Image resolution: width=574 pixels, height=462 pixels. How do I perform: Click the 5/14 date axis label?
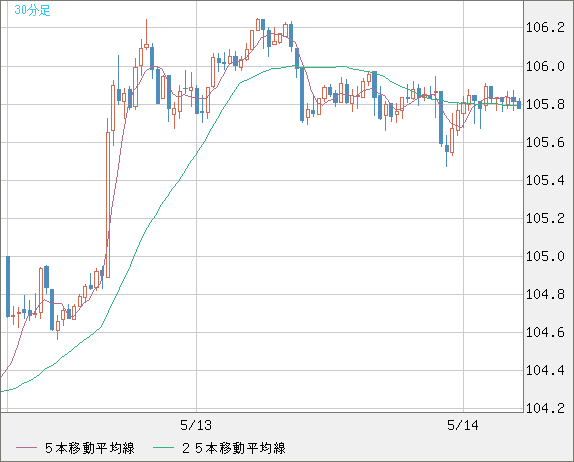463,425
